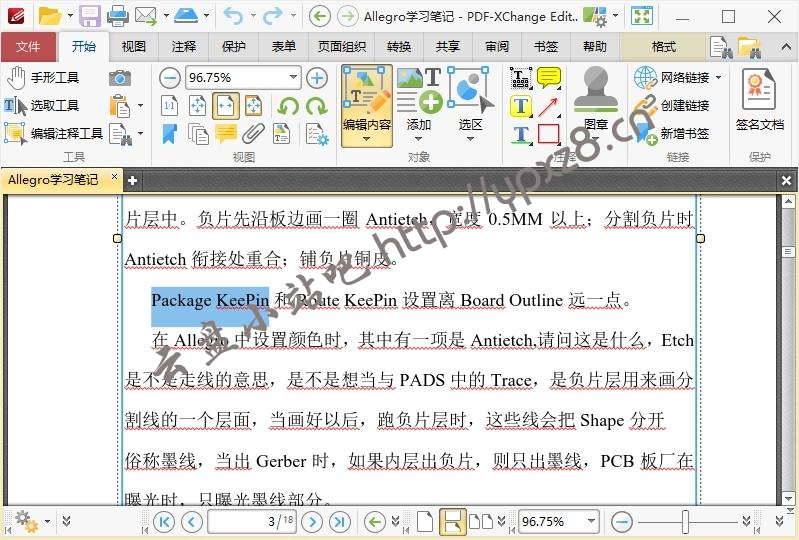
Task: Open the paste options dropdown arrow
Action: pyautogui.click(x=141, y=106)
